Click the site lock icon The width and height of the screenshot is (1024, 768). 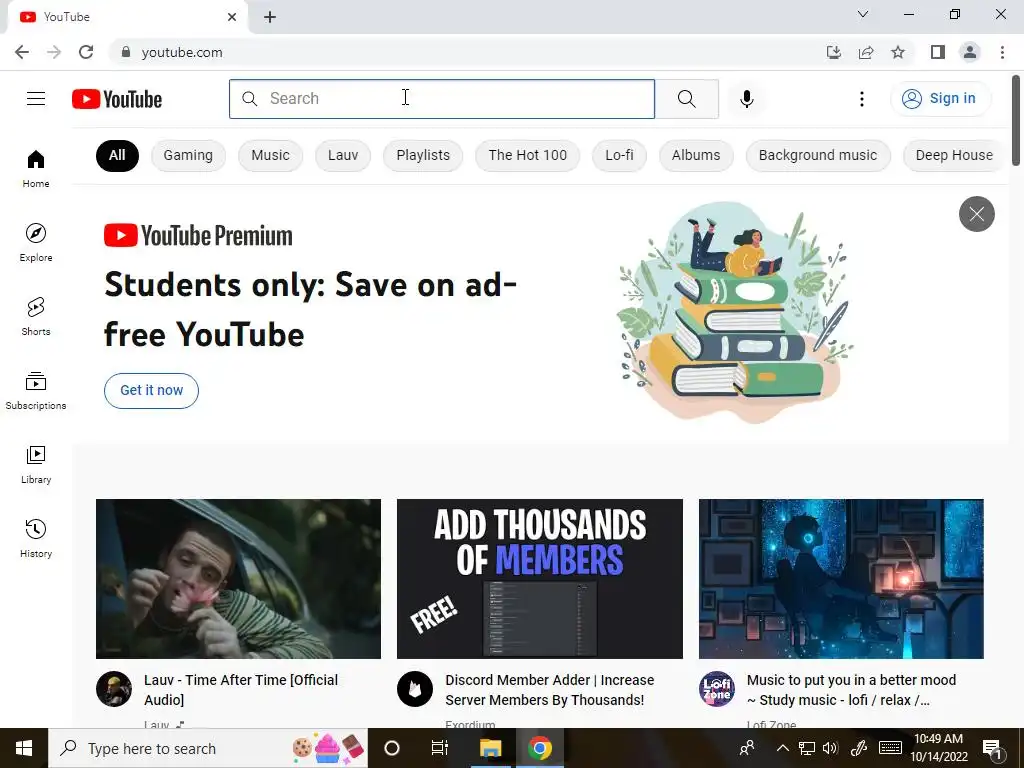(x=126, y=52)
